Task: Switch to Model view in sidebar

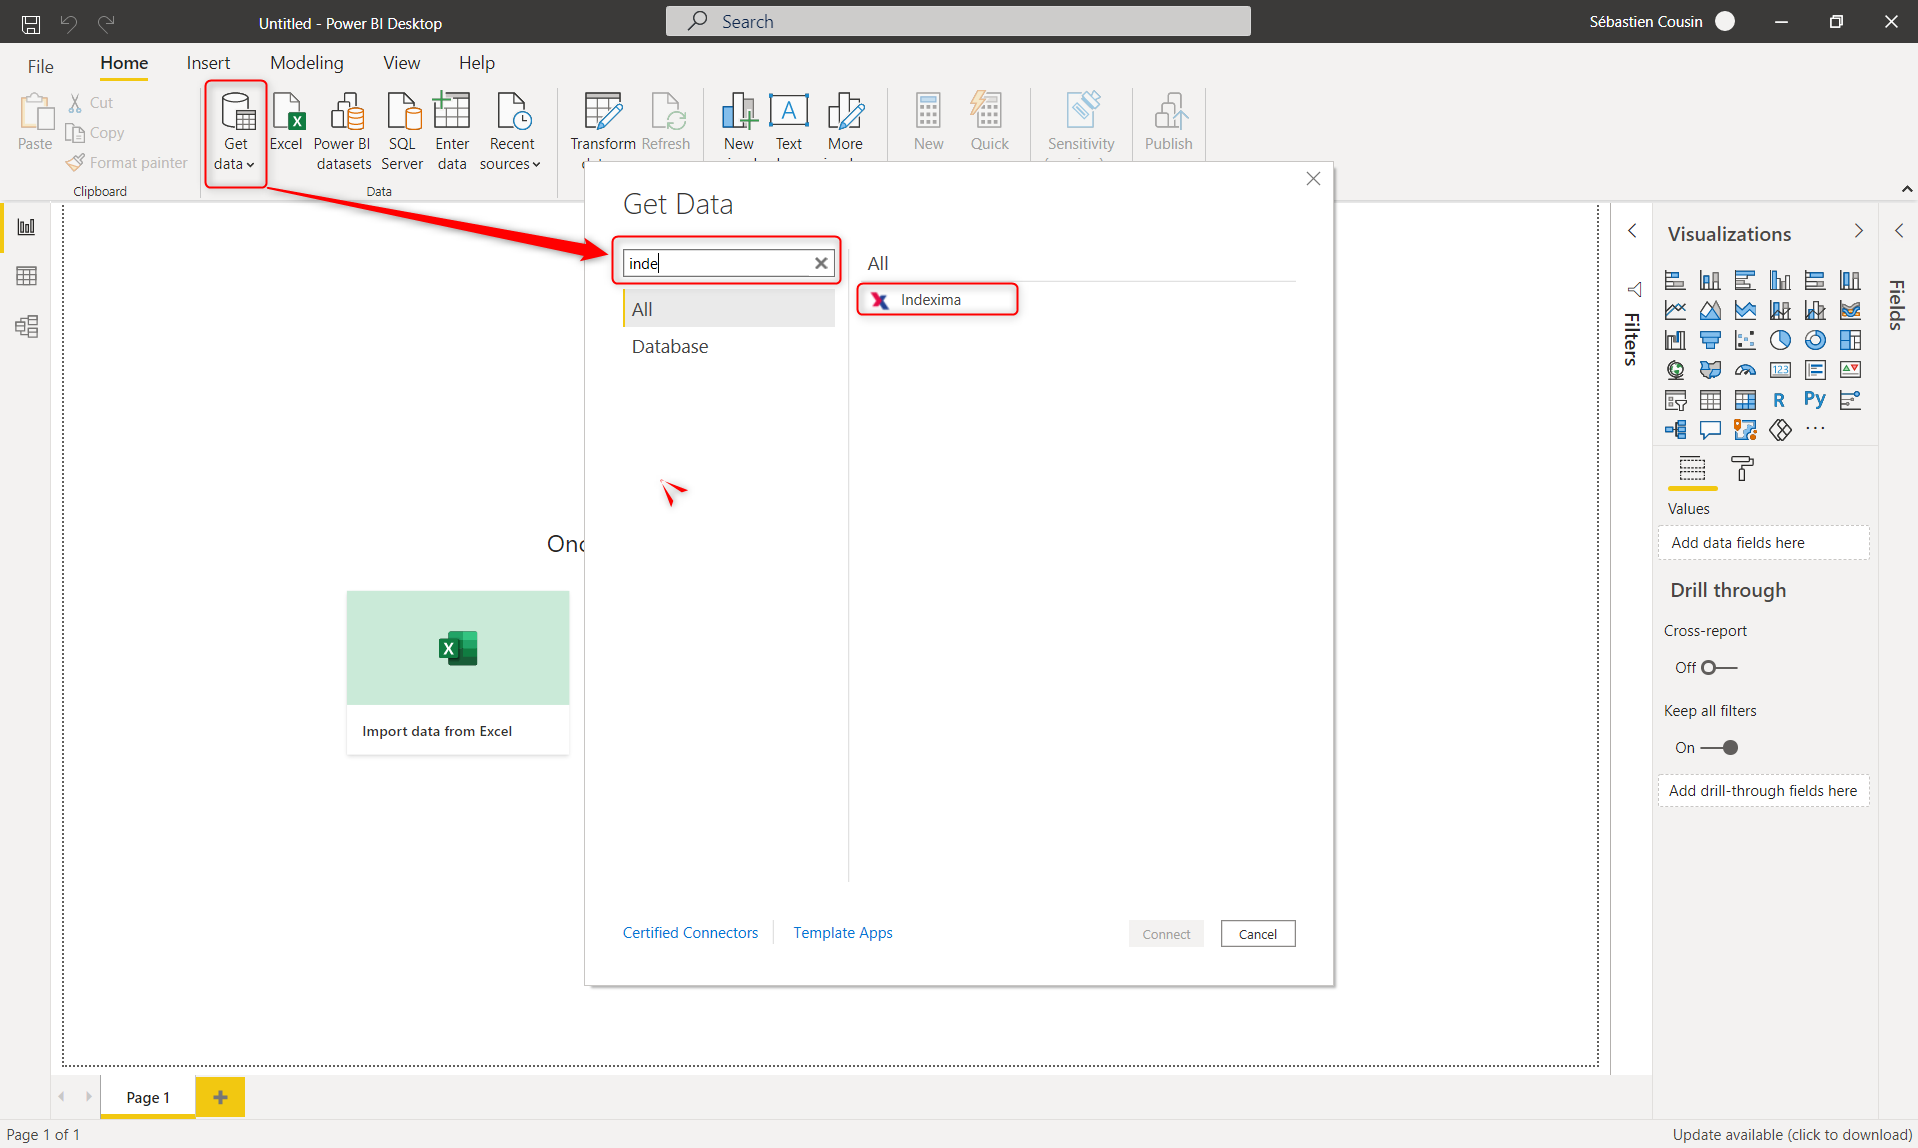Action: [27, 326]
